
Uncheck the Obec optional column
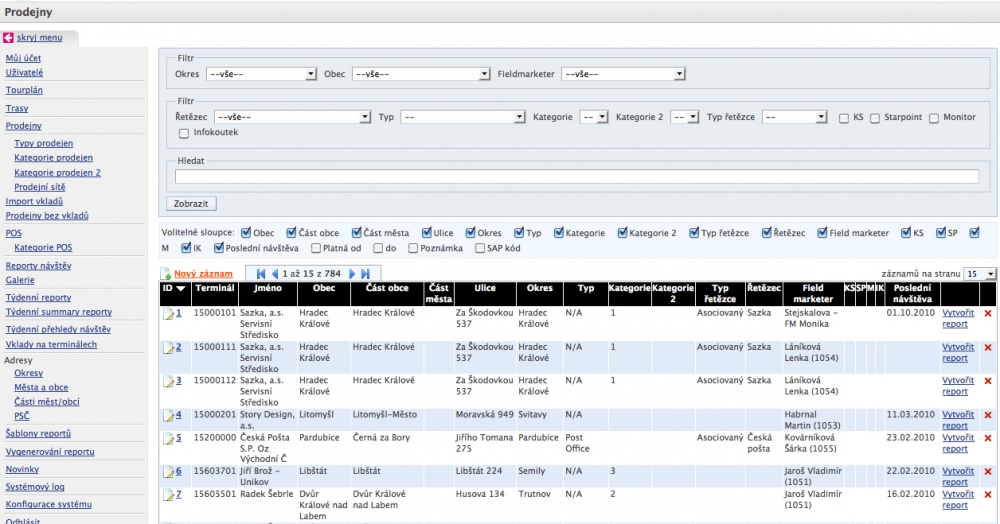point(246,233)
